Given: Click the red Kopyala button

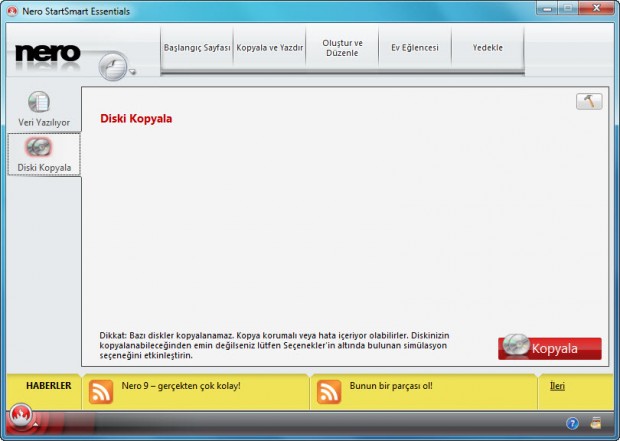Looking at the screenshot, I should click(550, 348).
